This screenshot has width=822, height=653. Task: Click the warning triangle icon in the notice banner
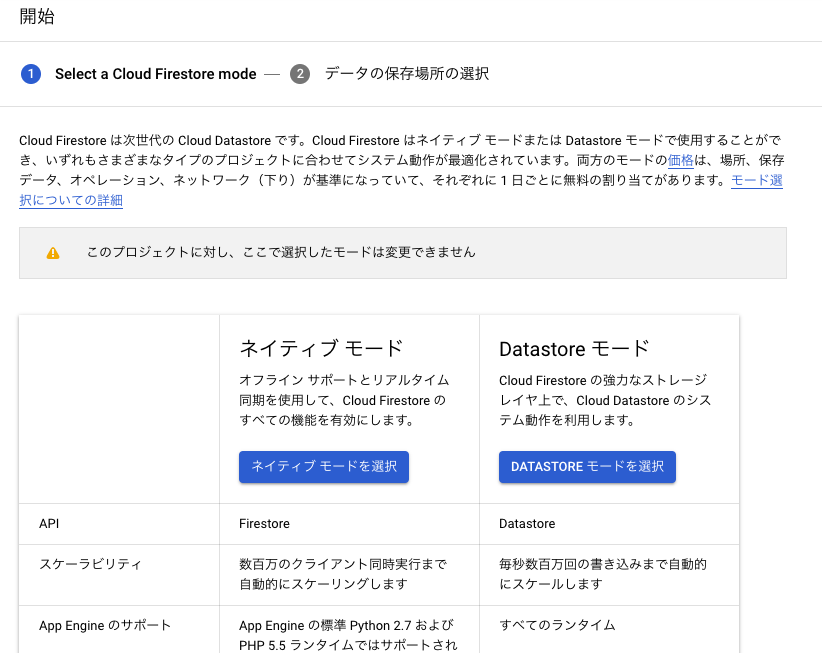click(x=51, y=253)
